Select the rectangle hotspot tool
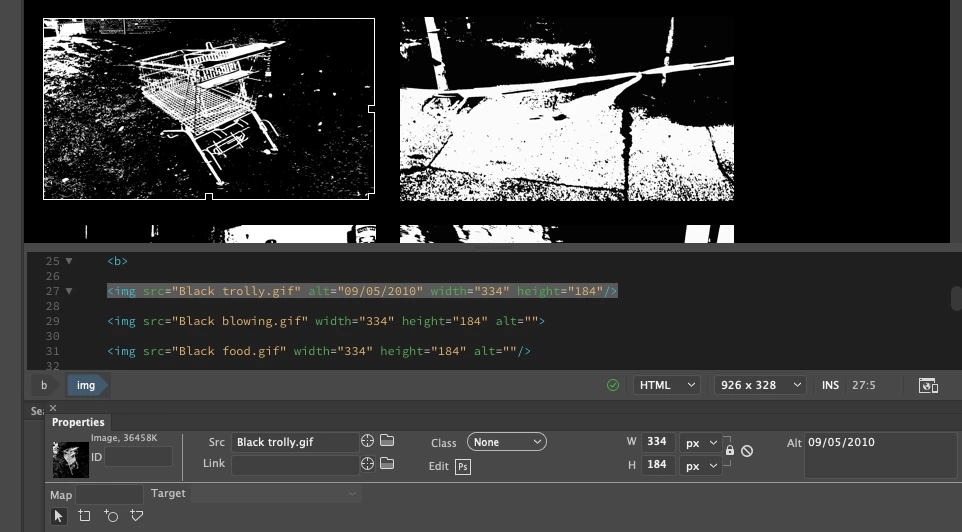Screen dimensions: 962x532 [x=85, y=516]
